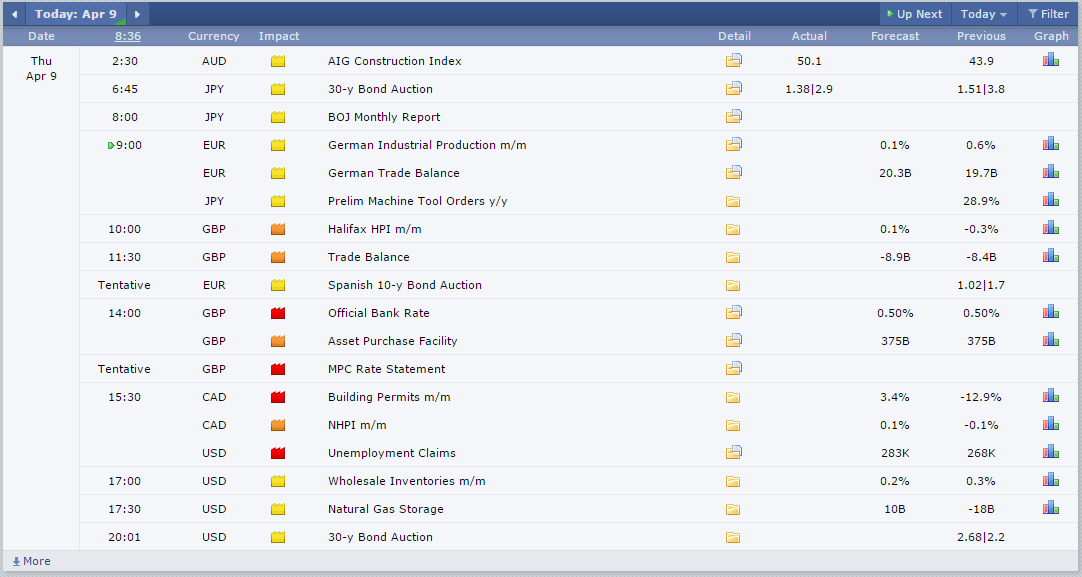The width and height of the screenshot is (1082, 577).
Task: Open the Filter options
Action: point(1048,14)
